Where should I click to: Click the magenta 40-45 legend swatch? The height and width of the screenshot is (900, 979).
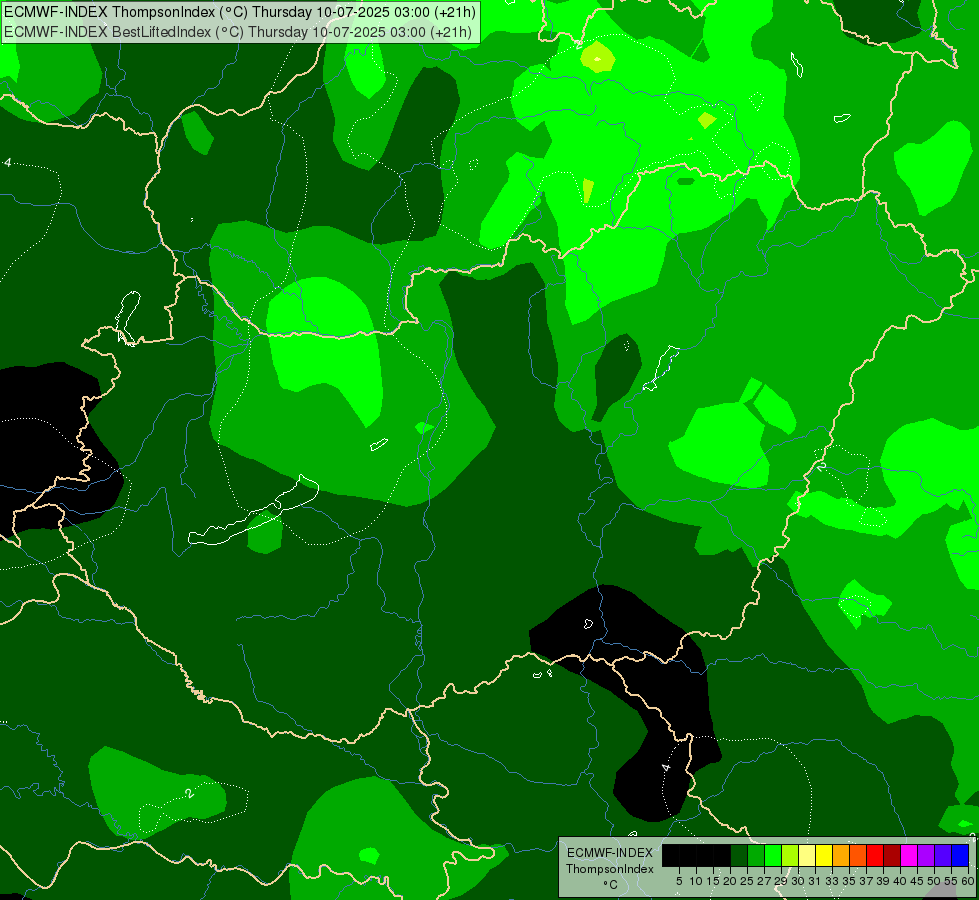[909, 855]
